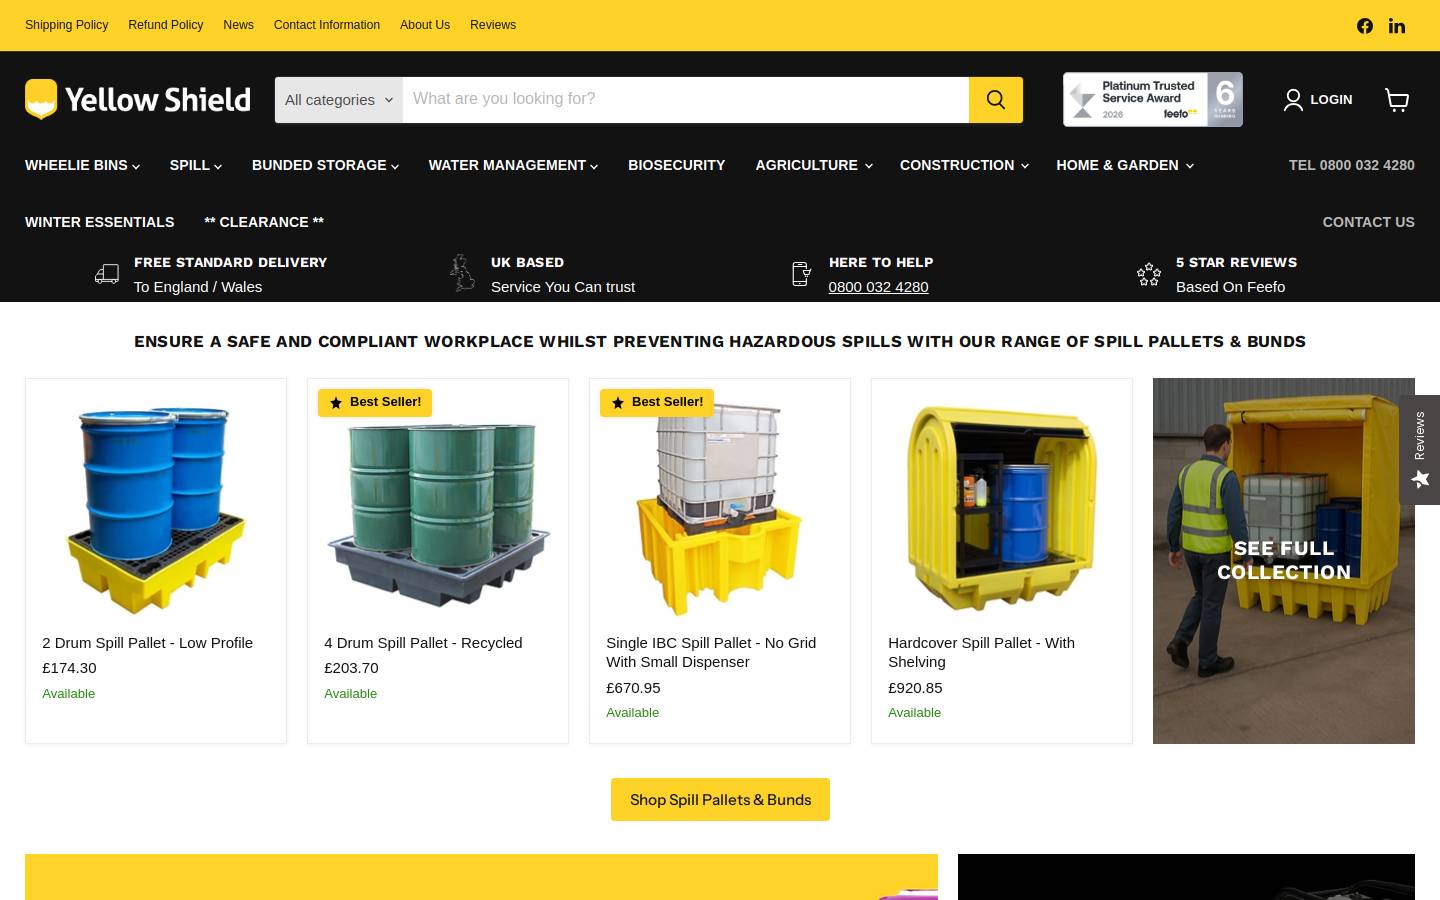Click Free Standard Delivery text

click(x=231, y=262)
